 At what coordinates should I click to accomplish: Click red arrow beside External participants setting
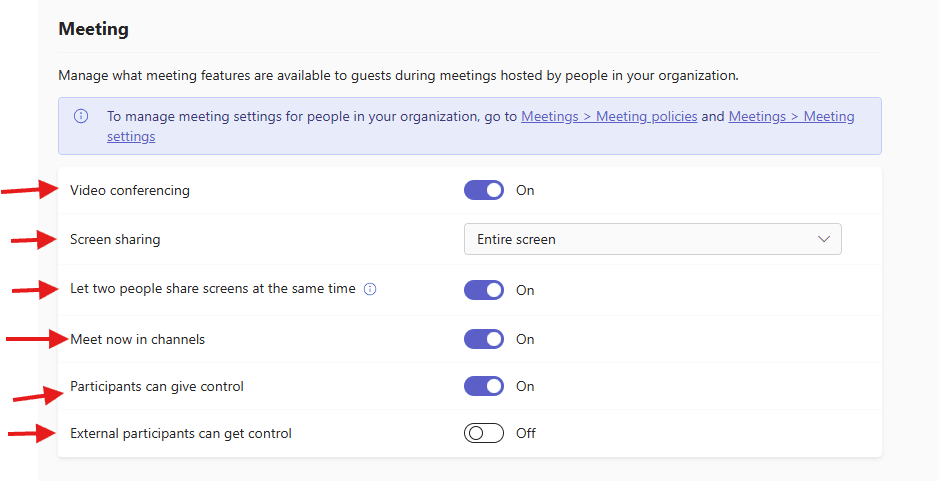point(33,433)
